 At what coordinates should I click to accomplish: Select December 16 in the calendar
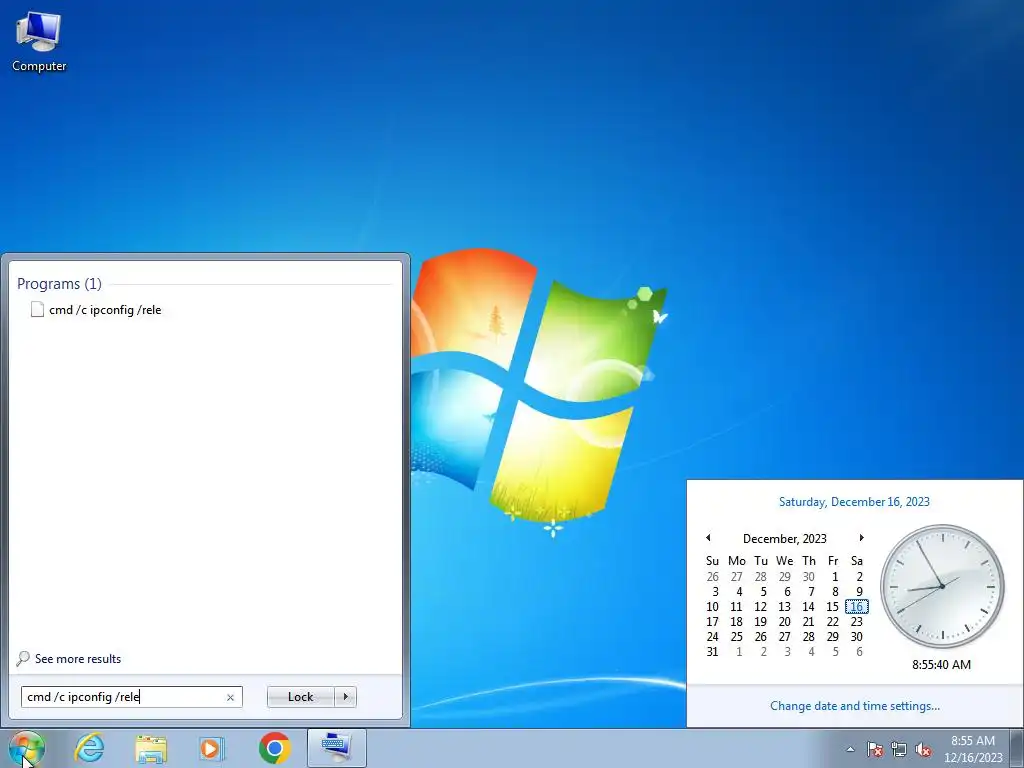click(857, 607)
